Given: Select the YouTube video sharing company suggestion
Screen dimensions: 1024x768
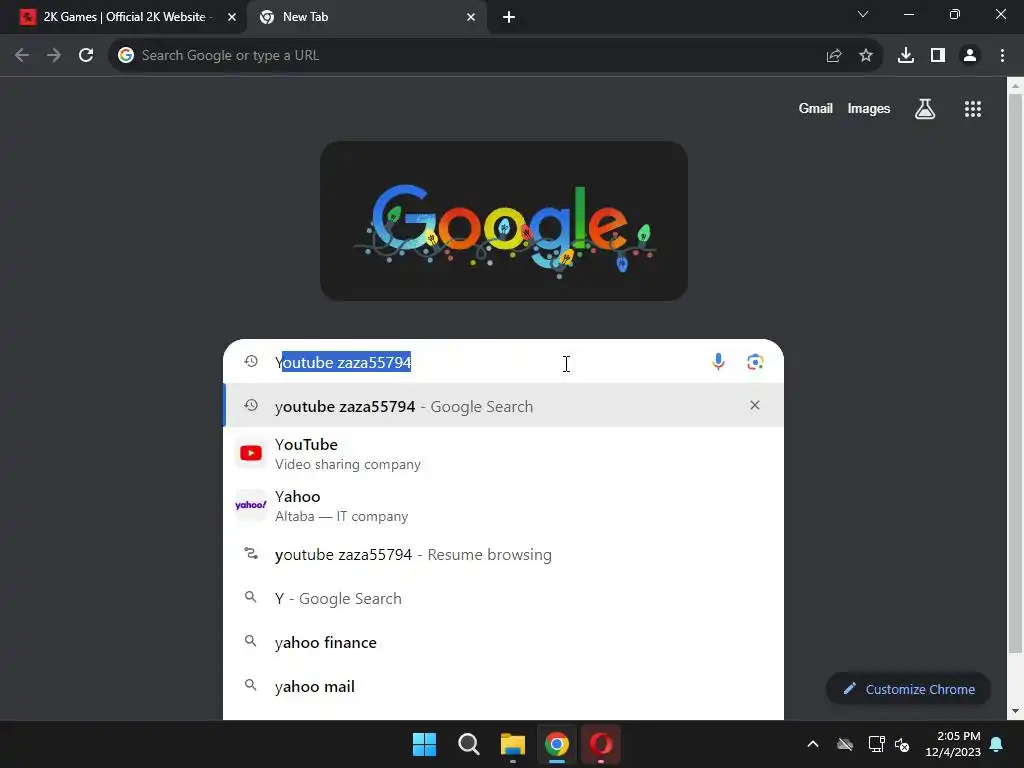Looking at the screenshot, I should pos(504,454).
